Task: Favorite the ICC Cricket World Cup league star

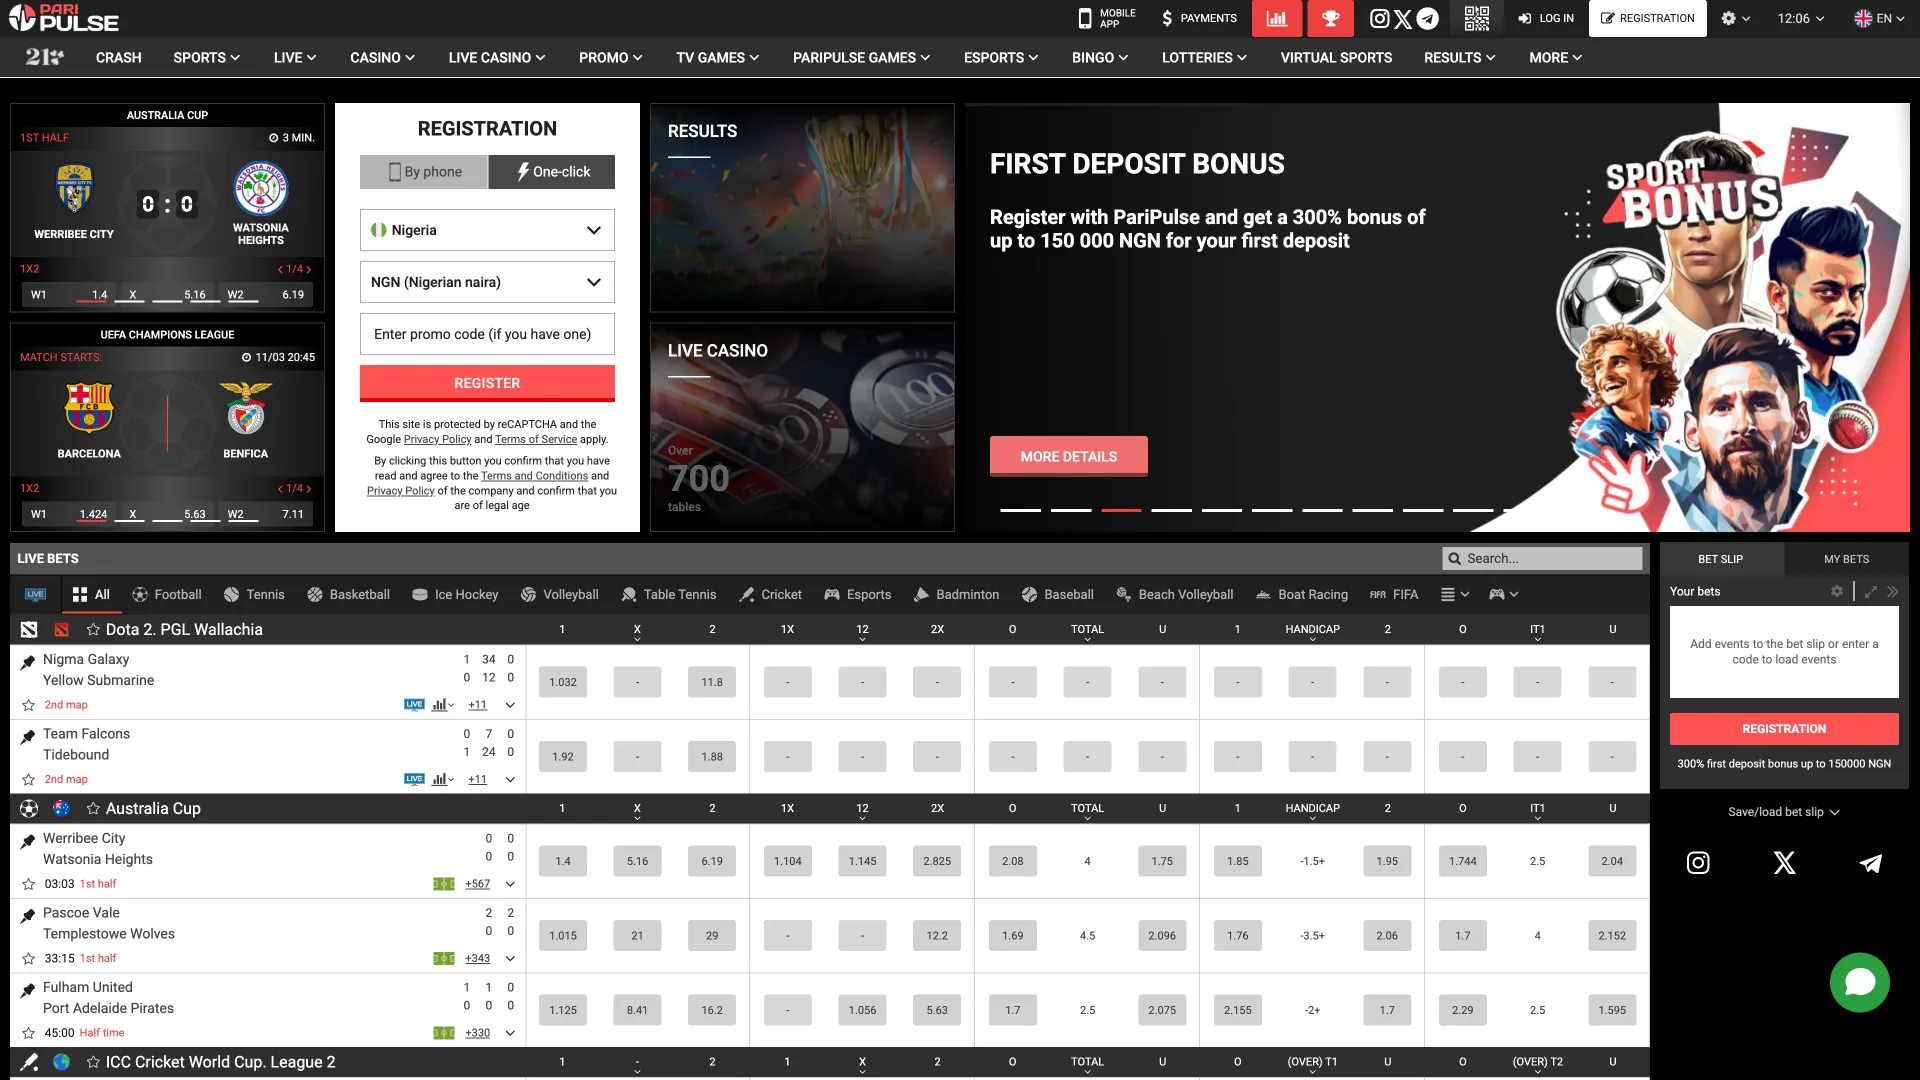Action: [93, 1062]
